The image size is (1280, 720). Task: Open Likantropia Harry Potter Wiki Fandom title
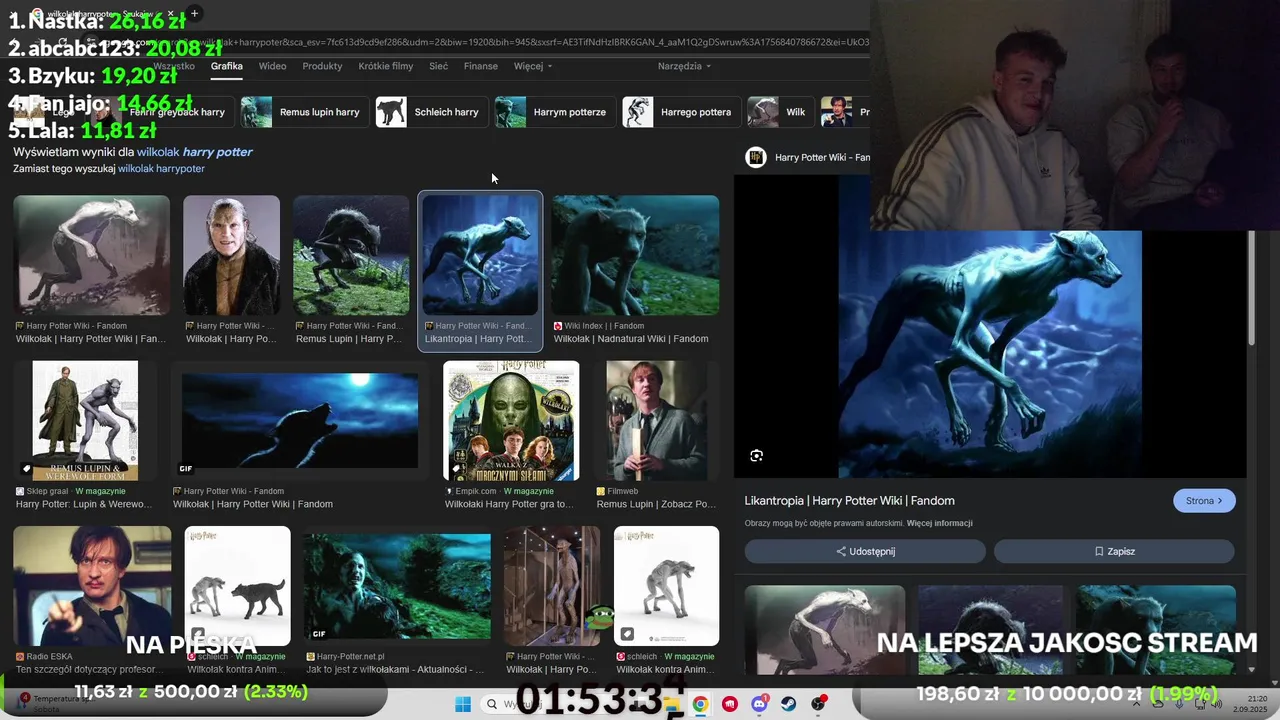849,501
